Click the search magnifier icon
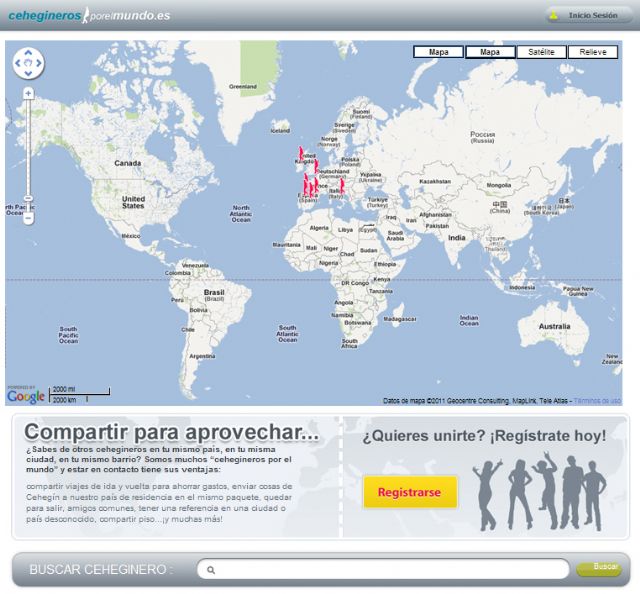 click(211, 570)
